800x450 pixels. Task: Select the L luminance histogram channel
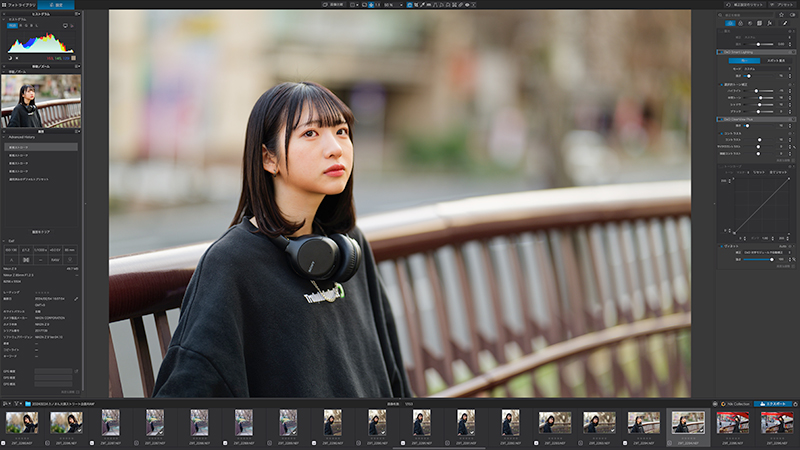point(37,26)
